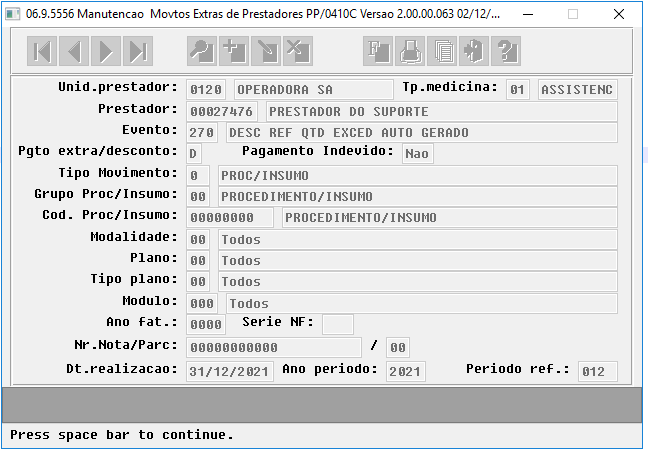
Task: Minimize the Manutencao window
Action: 528,14
